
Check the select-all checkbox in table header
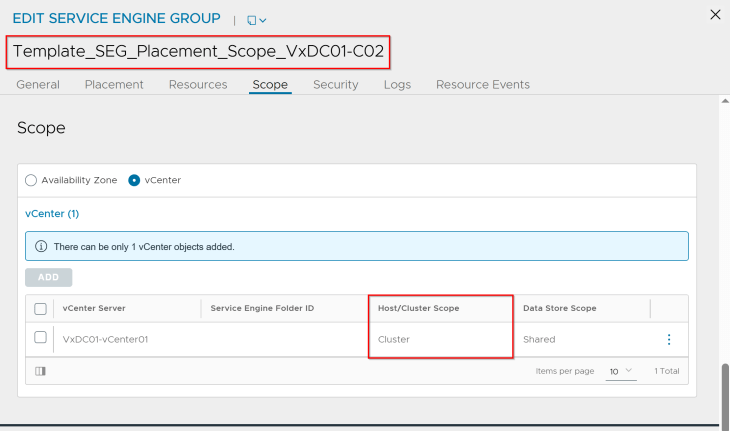pos(41,309)
